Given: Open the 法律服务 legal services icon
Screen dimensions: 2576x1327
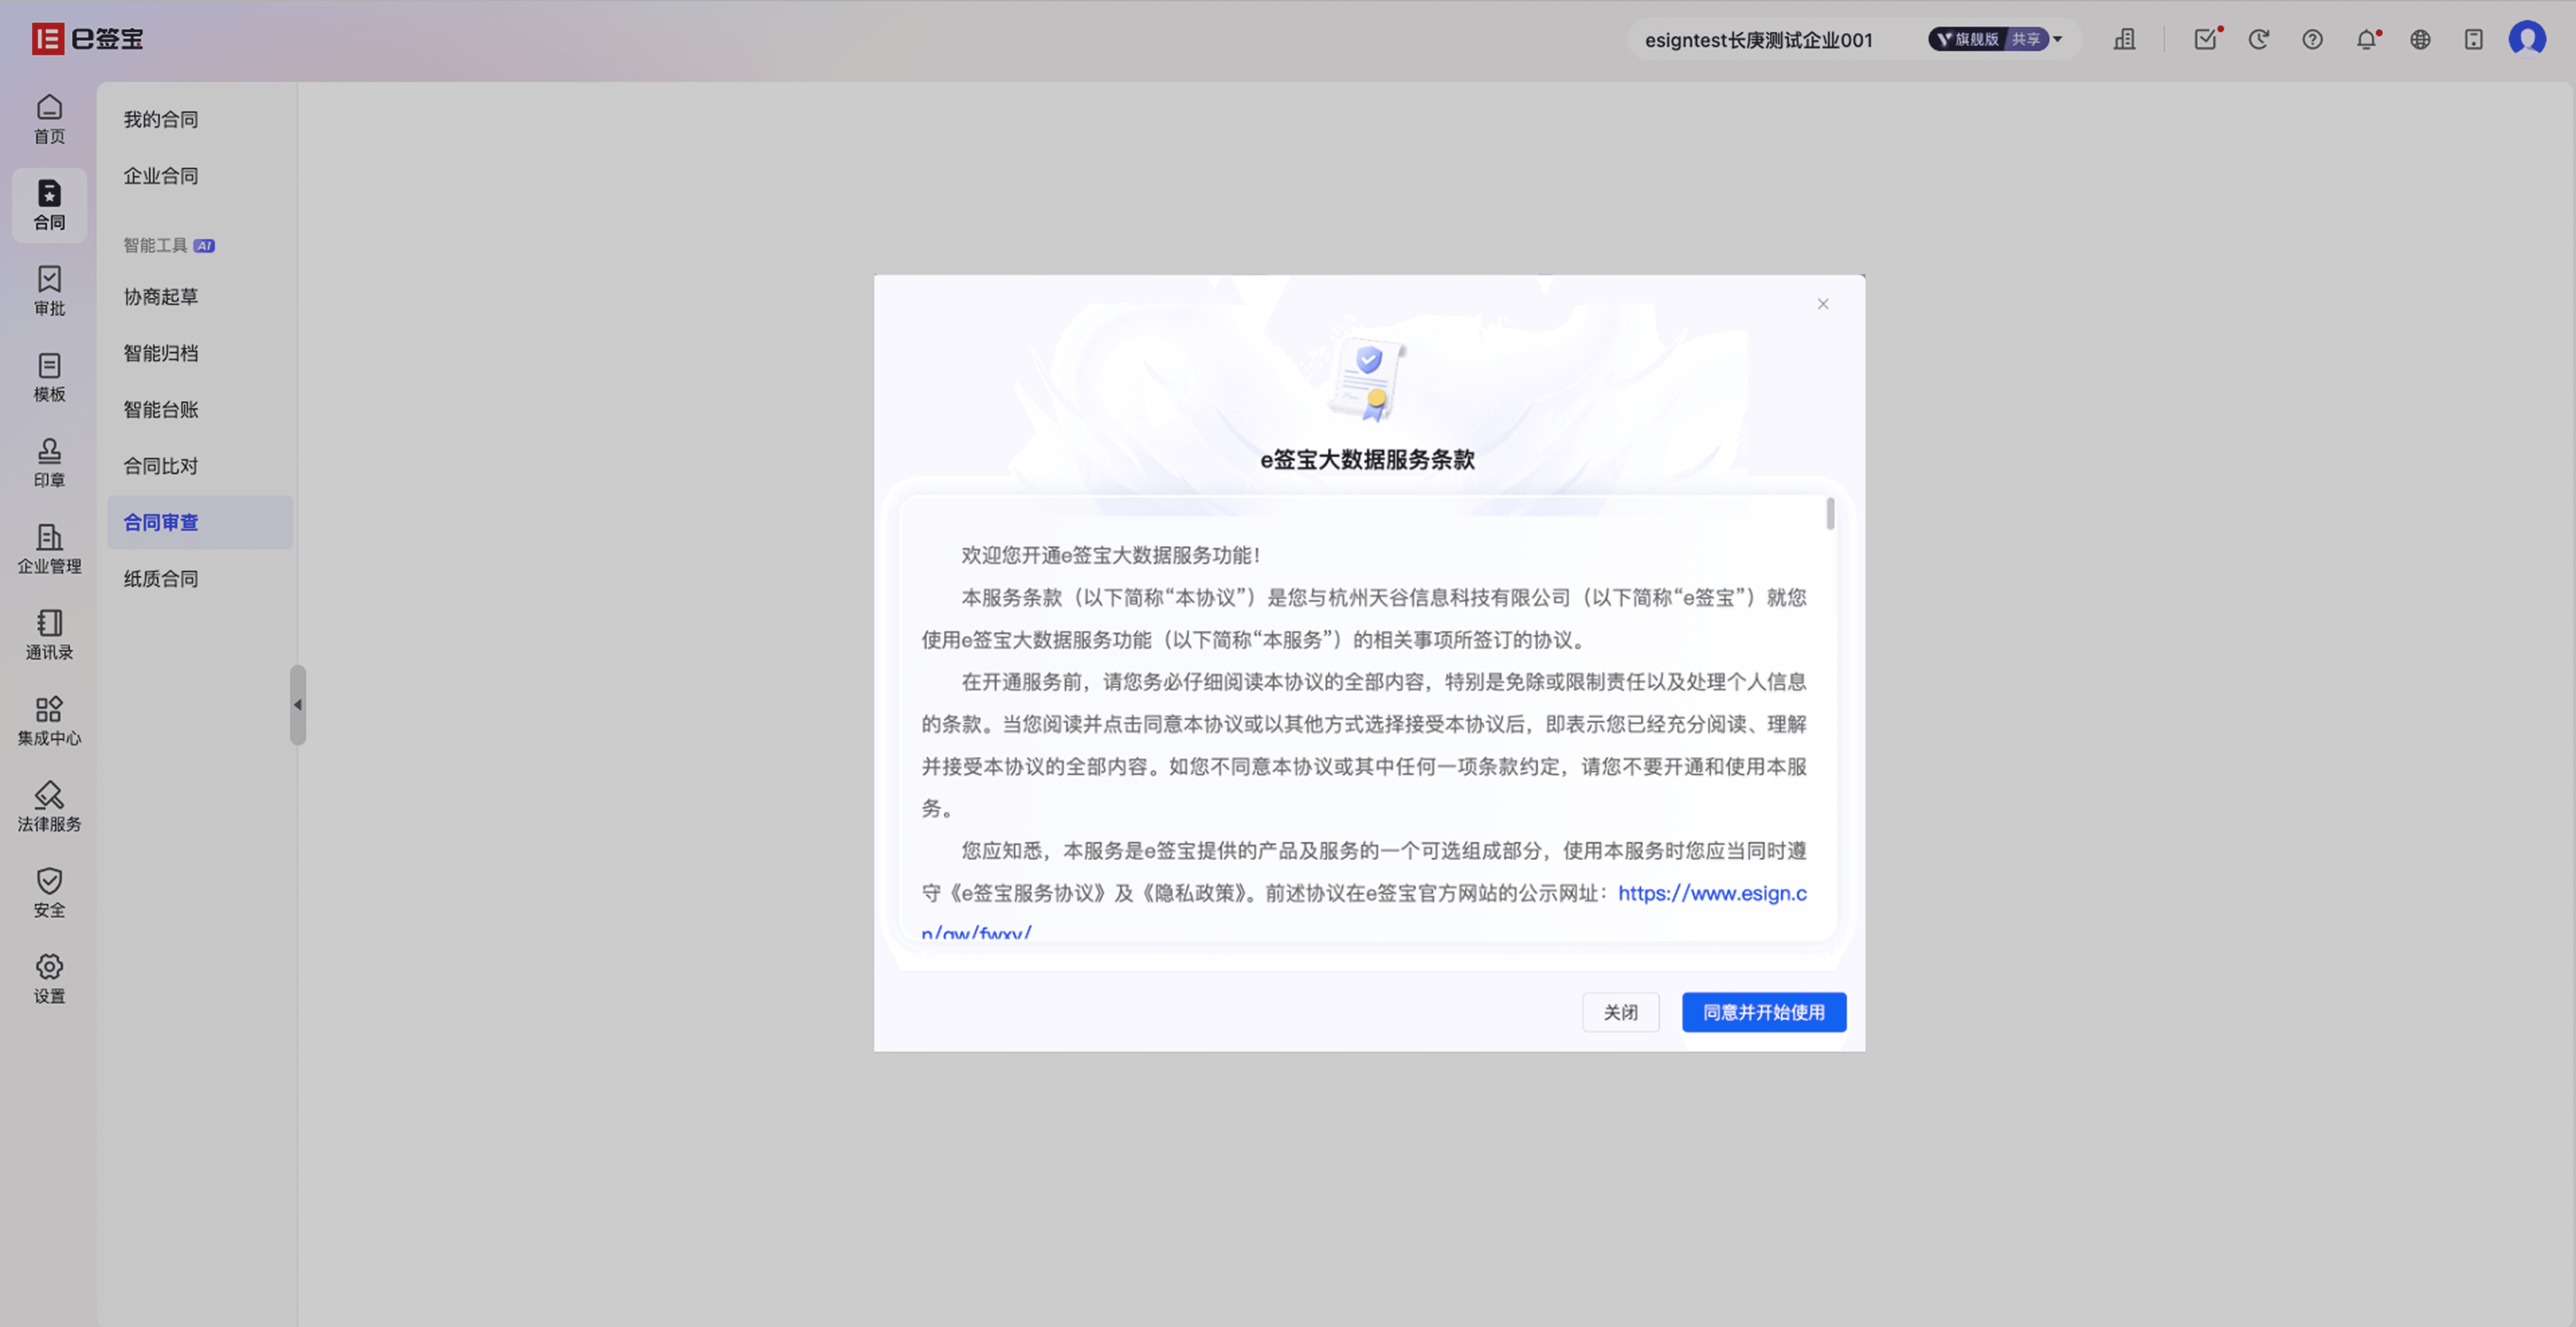Looking at the screenshot, I should point(49,807).
